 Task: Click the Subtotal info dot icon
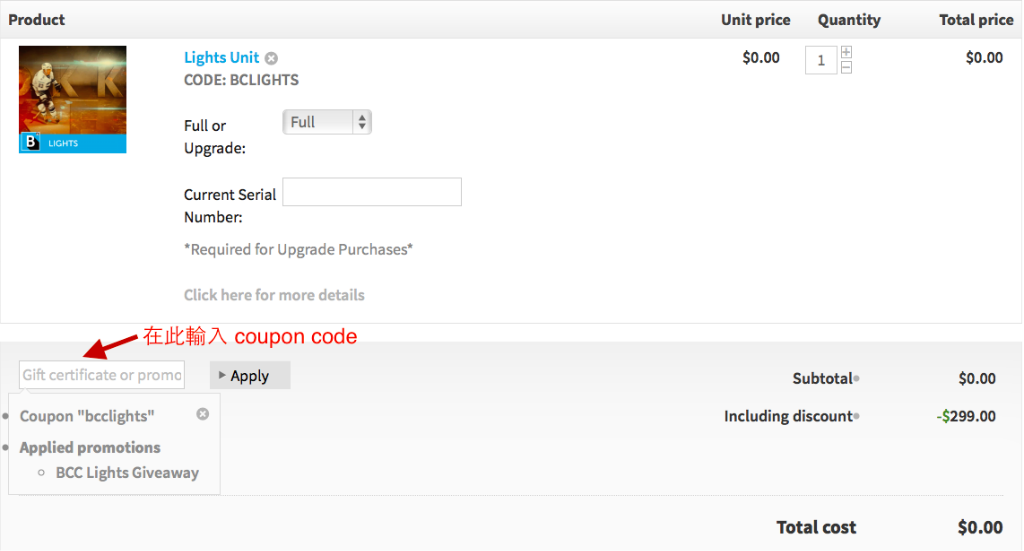tap(856, 378)
